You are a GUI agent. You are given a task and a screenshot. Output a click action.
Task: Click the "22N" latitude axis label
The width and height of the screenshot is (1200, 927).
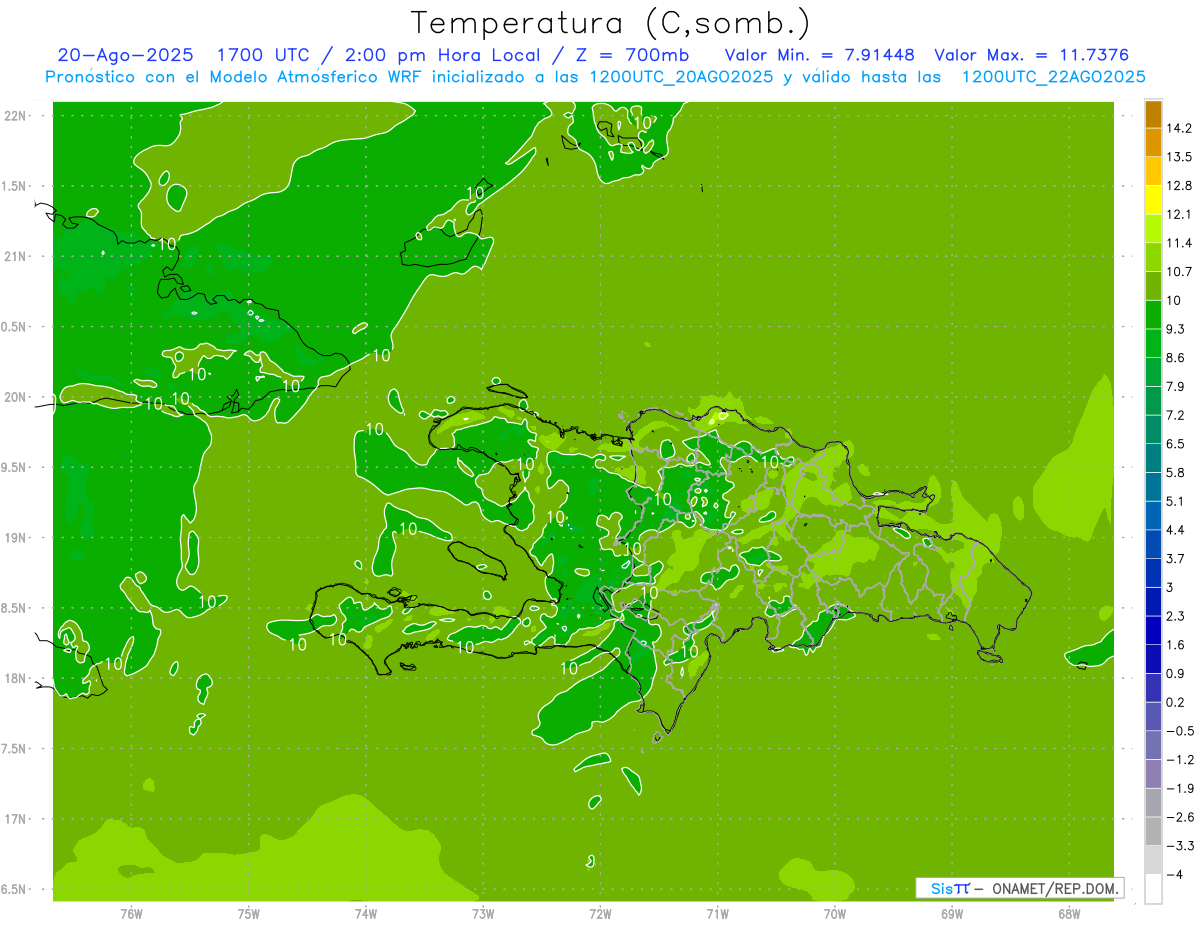(16, 115)
